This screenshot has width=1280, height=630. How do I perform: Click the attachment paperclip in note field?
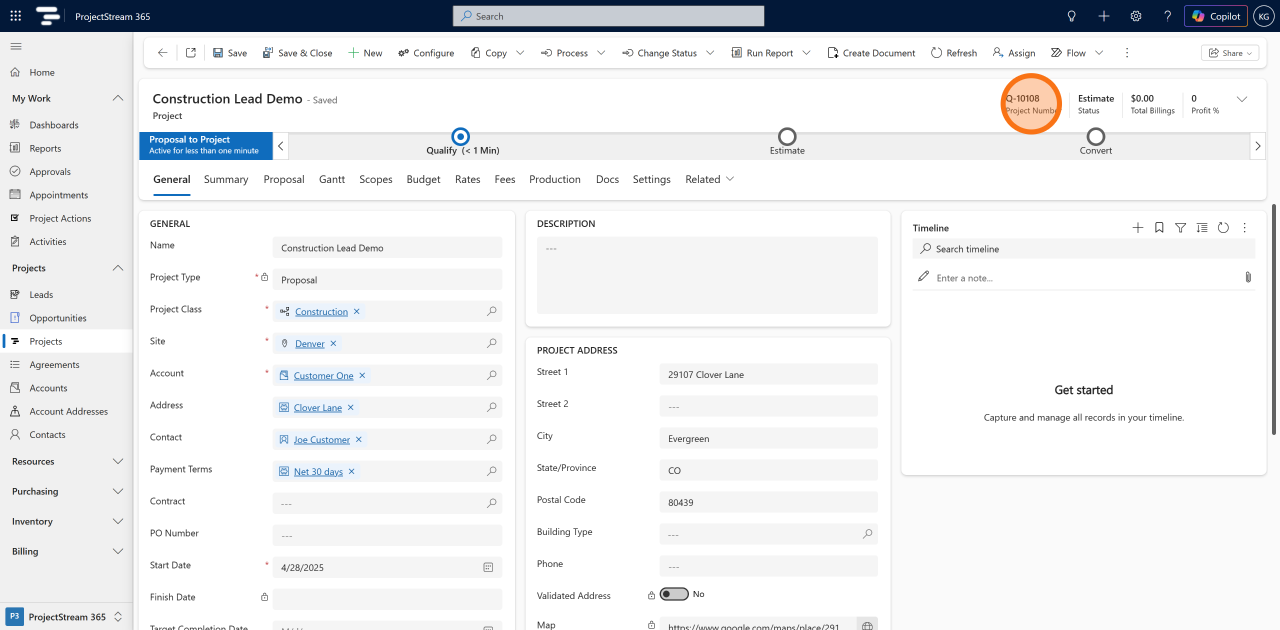click(1248, 277)
